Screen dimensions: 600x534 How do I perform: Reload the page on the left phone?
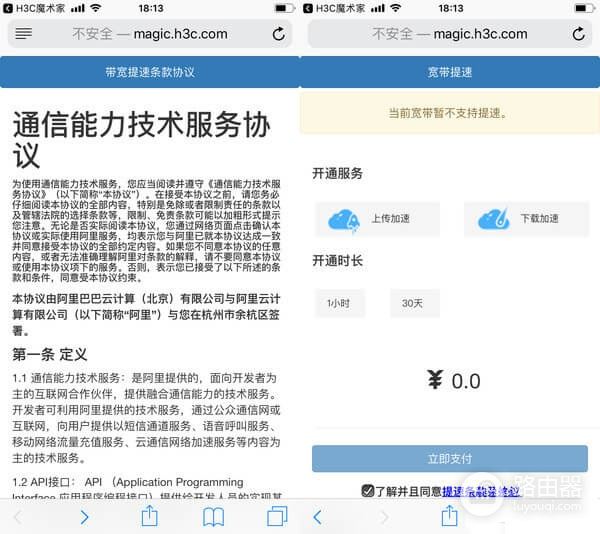coord(278,34)
